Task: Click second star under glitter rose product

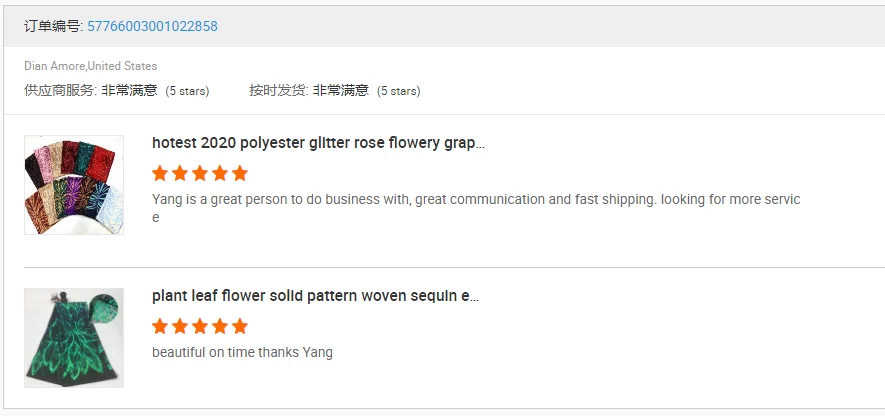Action: pos(180,173)
